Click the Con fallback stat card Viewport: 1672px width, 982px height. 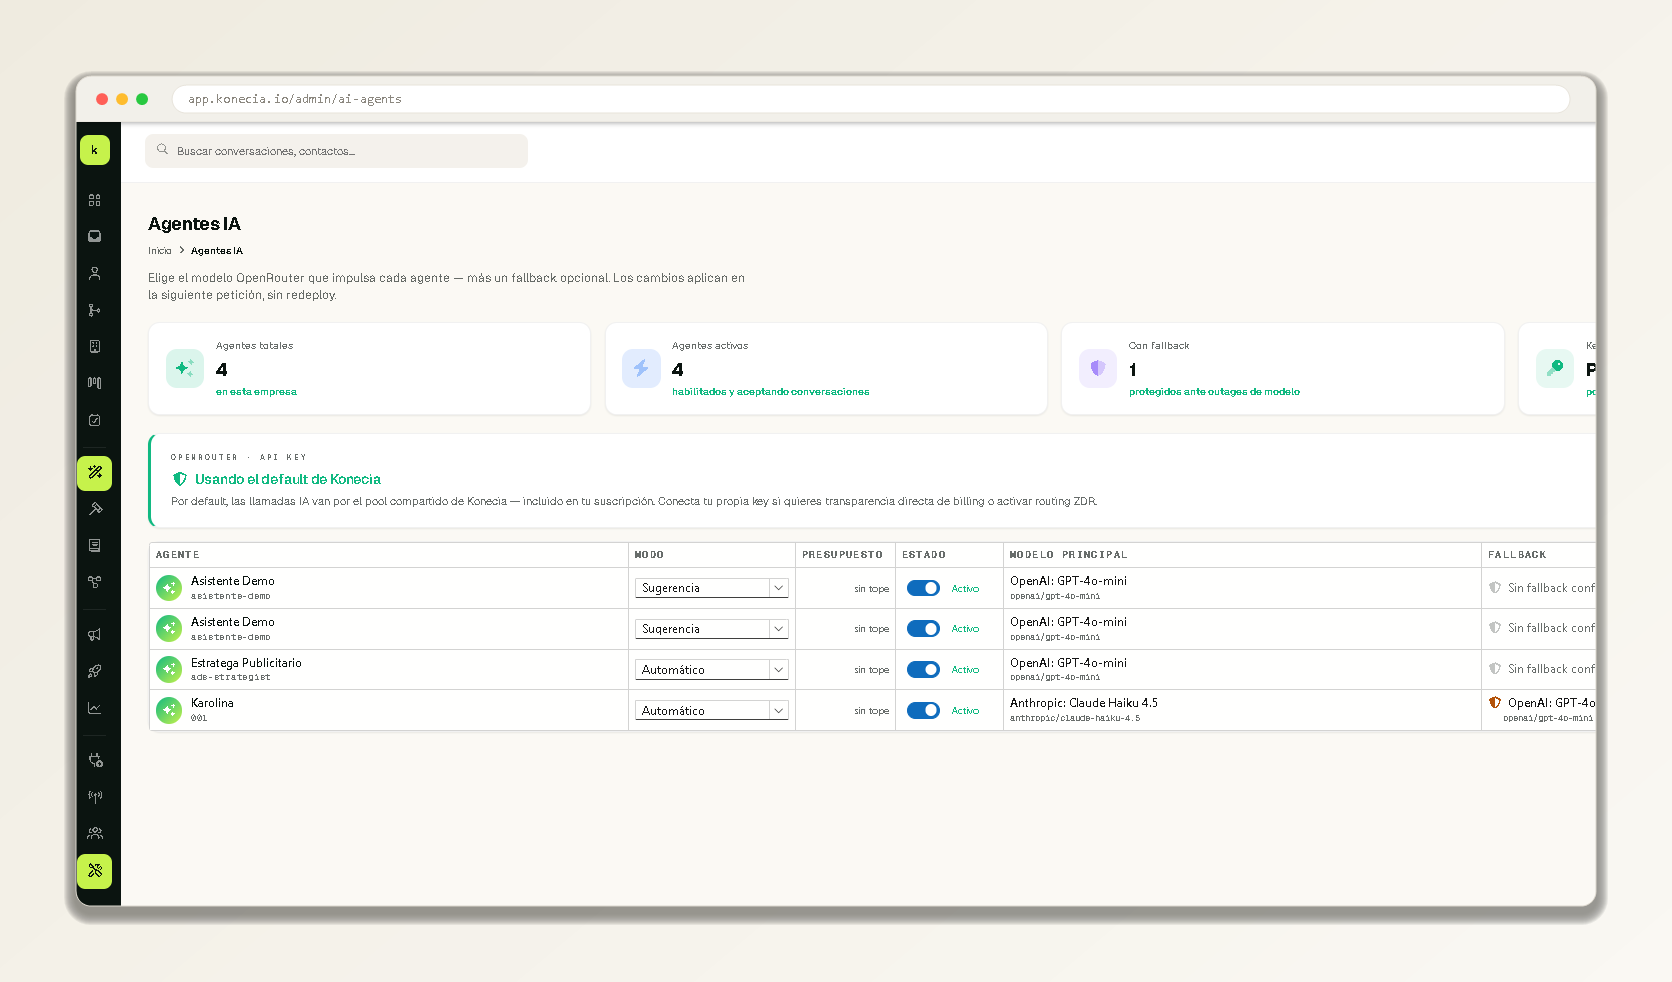(x=1283, y=368)
